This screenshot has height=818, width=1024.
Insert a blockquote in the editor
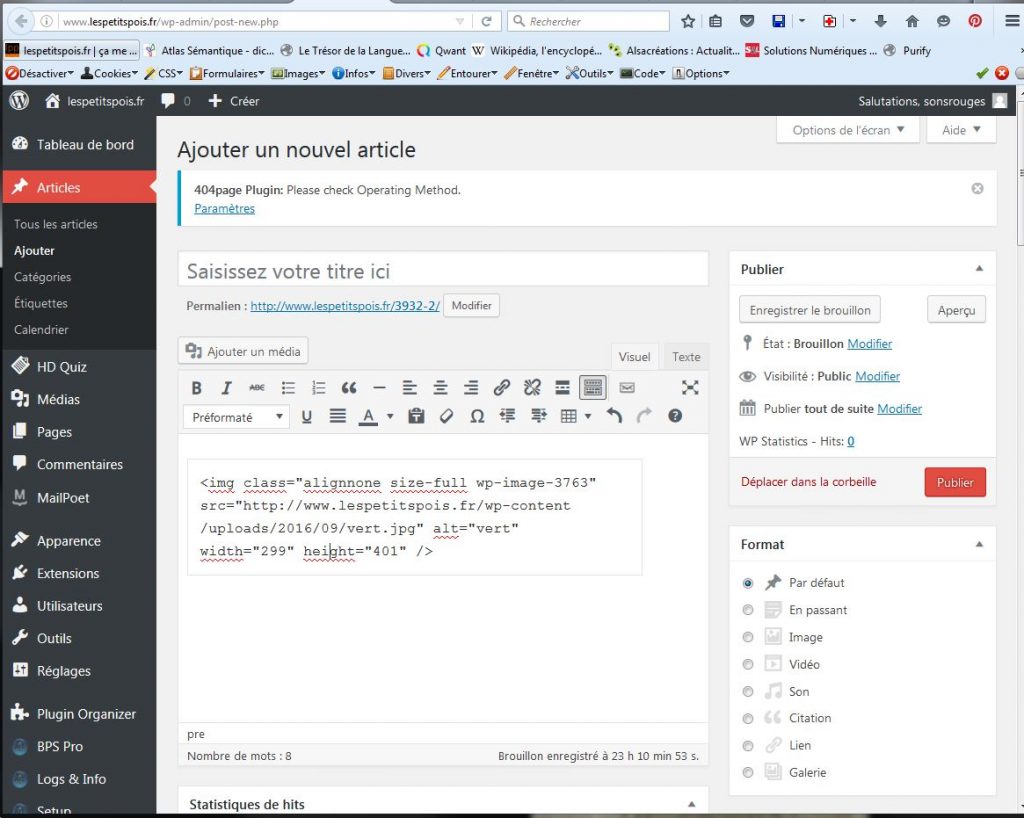coord(349,388)
